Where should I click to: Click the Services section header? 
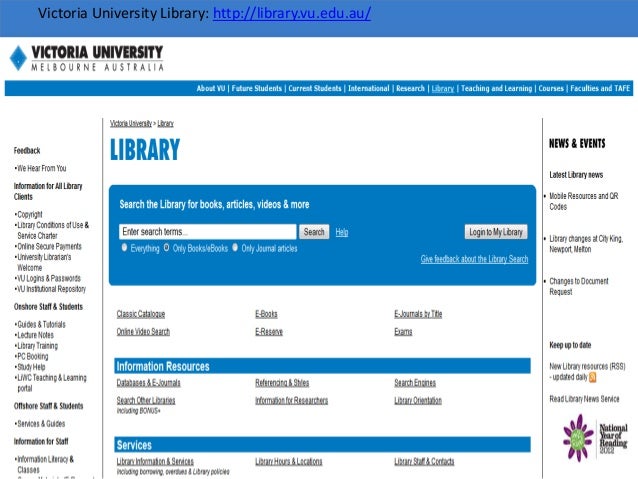322,444
